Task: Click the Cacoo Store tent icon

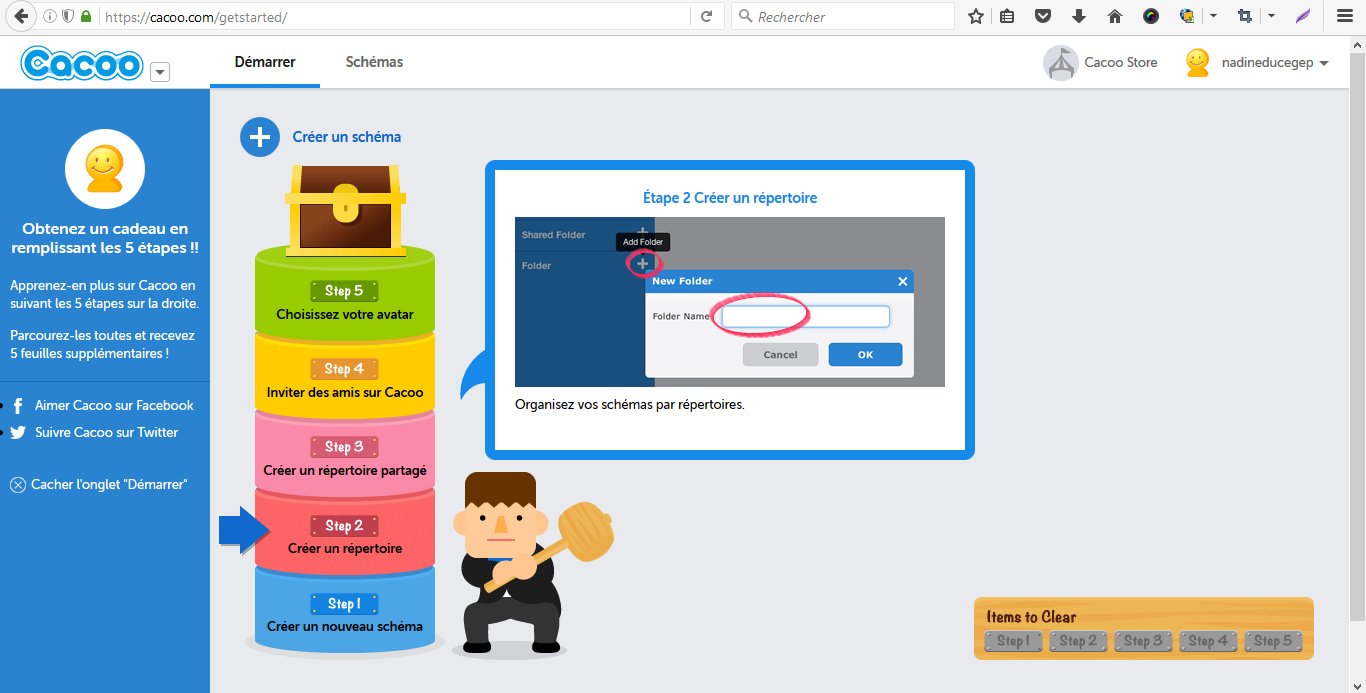Action: tap(1060, 62)
